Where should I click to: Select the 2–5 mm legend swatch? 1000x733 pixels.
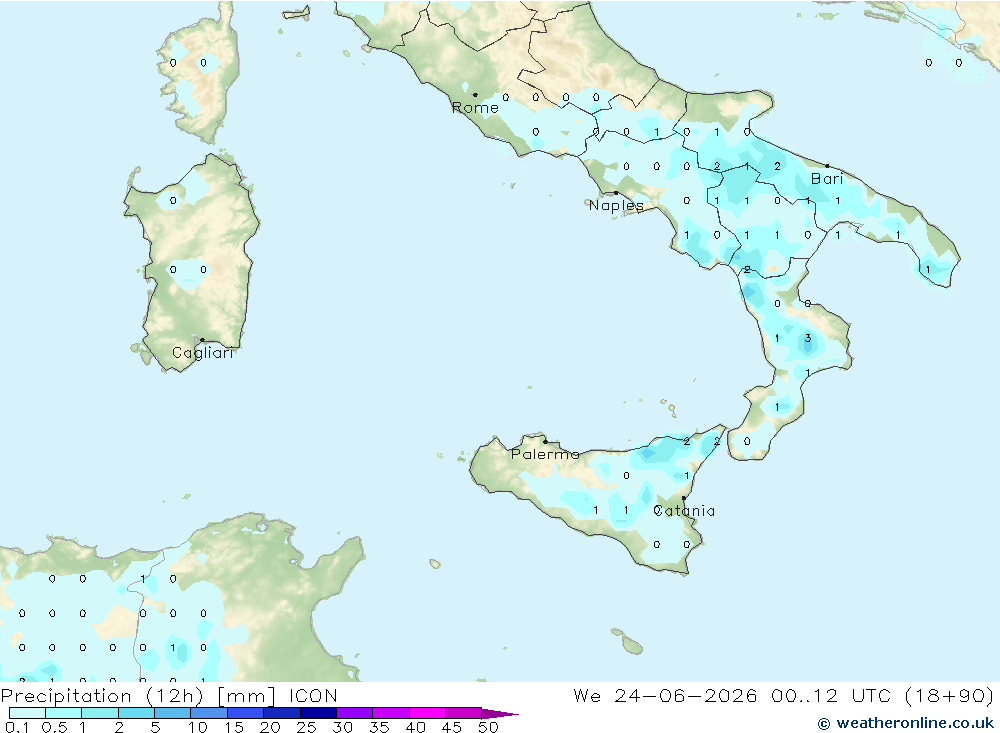(136, 713)
